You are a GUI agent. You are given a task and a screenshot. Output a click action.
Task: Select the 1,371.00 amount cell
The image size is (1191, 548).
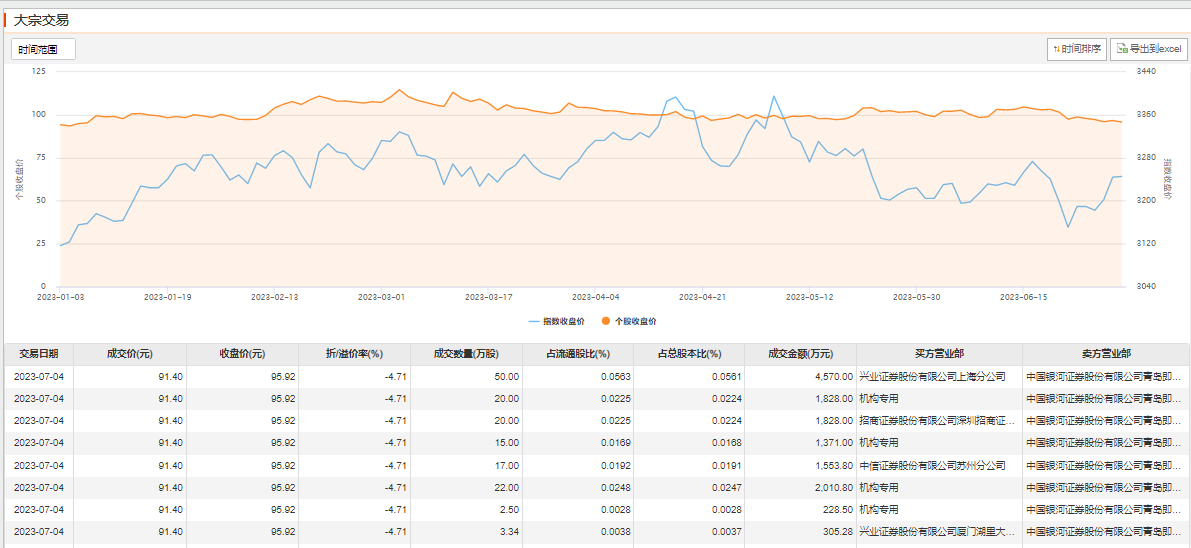[x=801, y=443]
